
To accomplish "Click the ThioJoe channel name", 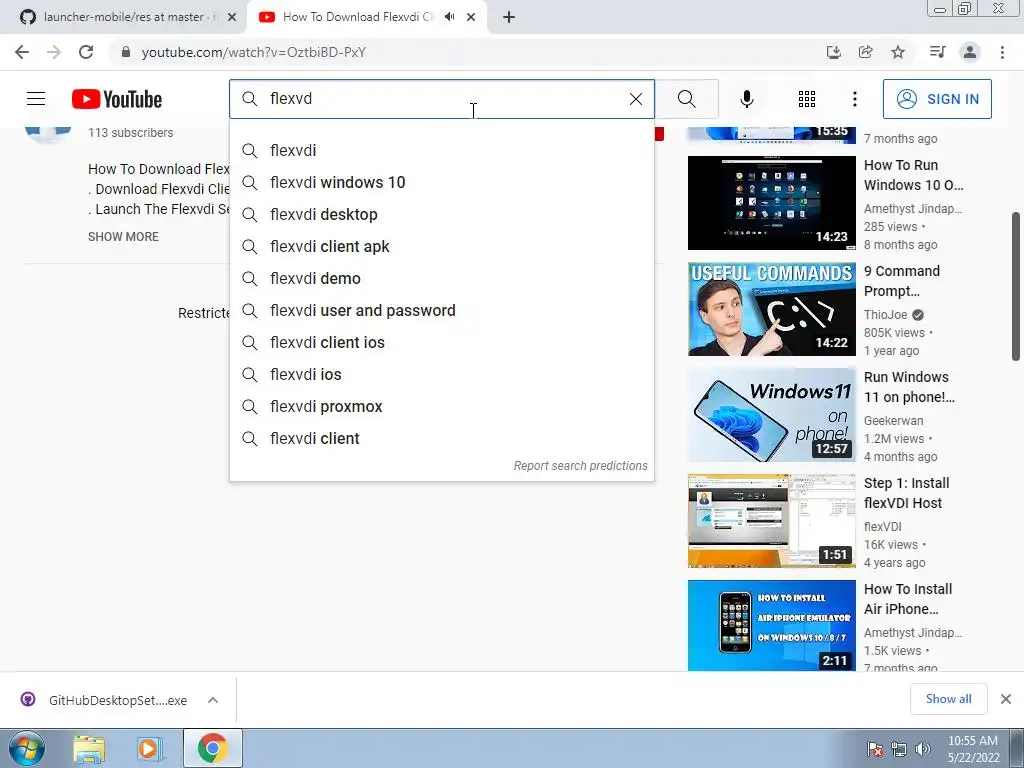I will pos(886,315).
